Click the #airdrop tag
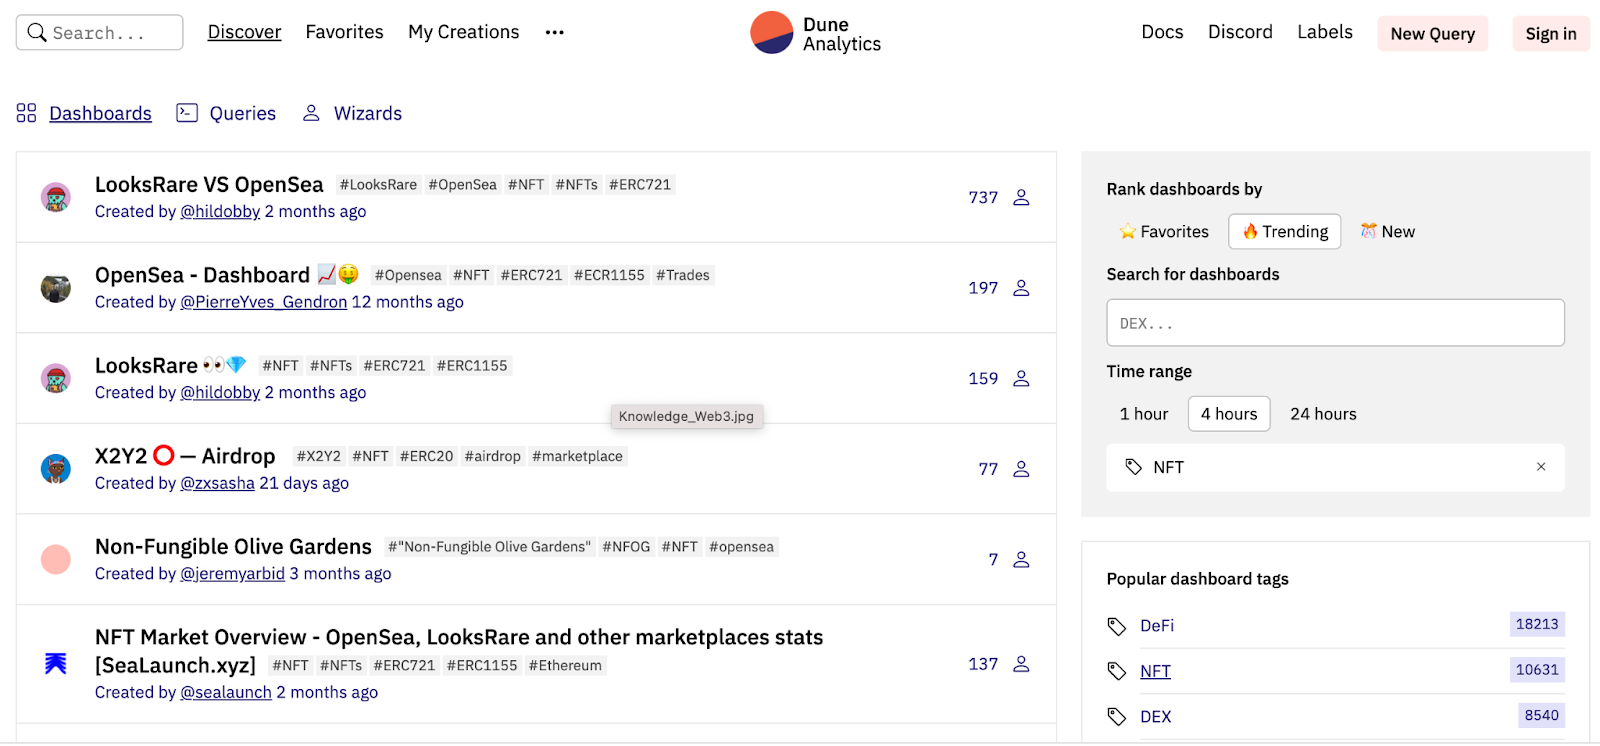The width and height of the screenshot is (1600, 746). coord(493,456)
